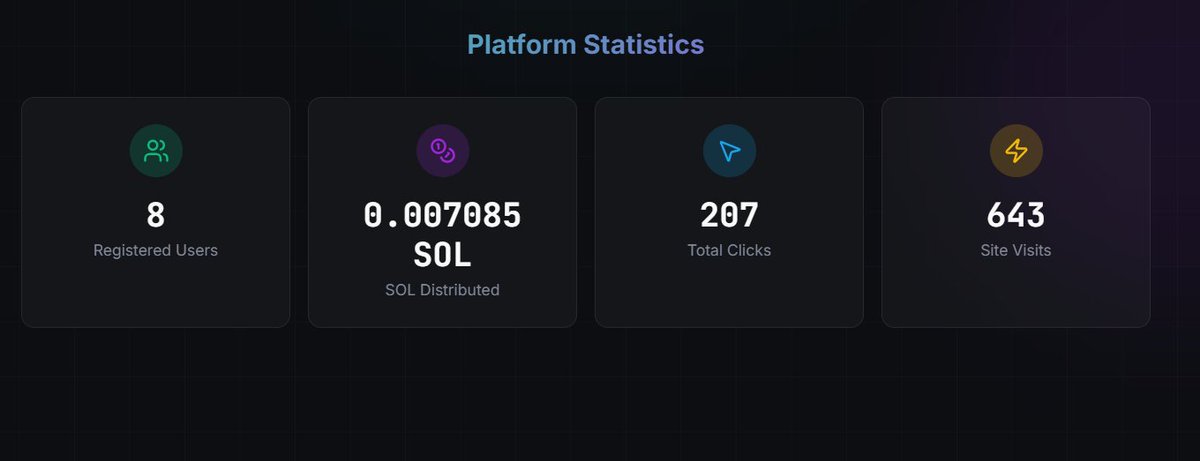The width and height of the screenshot is (1200, 461).
Task: Click the Total Clicks label
Action: coord(729,250)
